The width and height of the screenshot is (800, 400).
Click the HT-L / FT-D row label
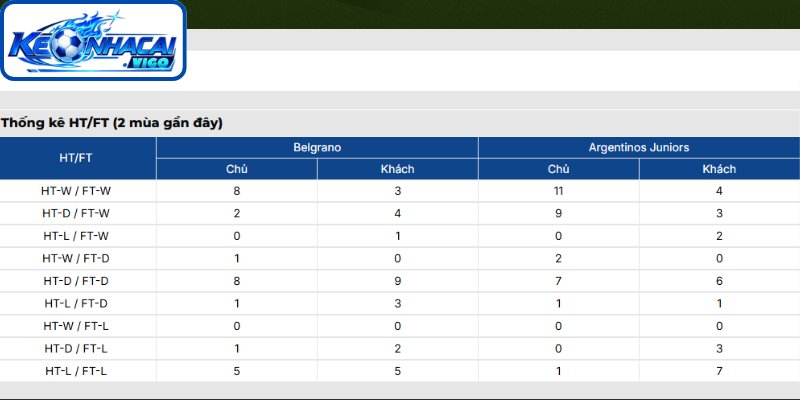click(x=76, y=303)
